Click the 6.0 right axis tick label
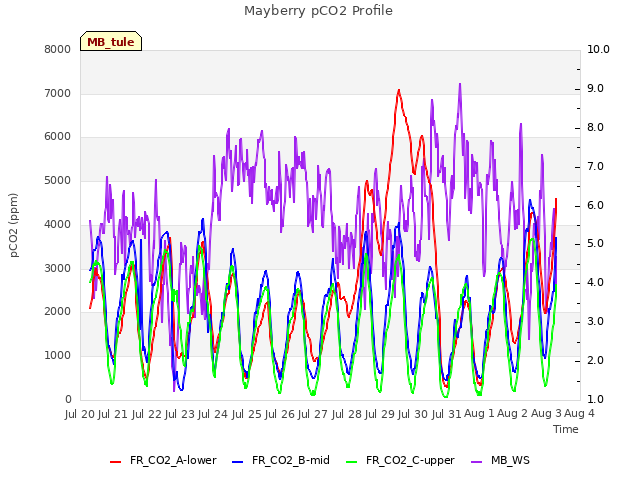Viewport: 640px width, 480px height. coord(595,205)
